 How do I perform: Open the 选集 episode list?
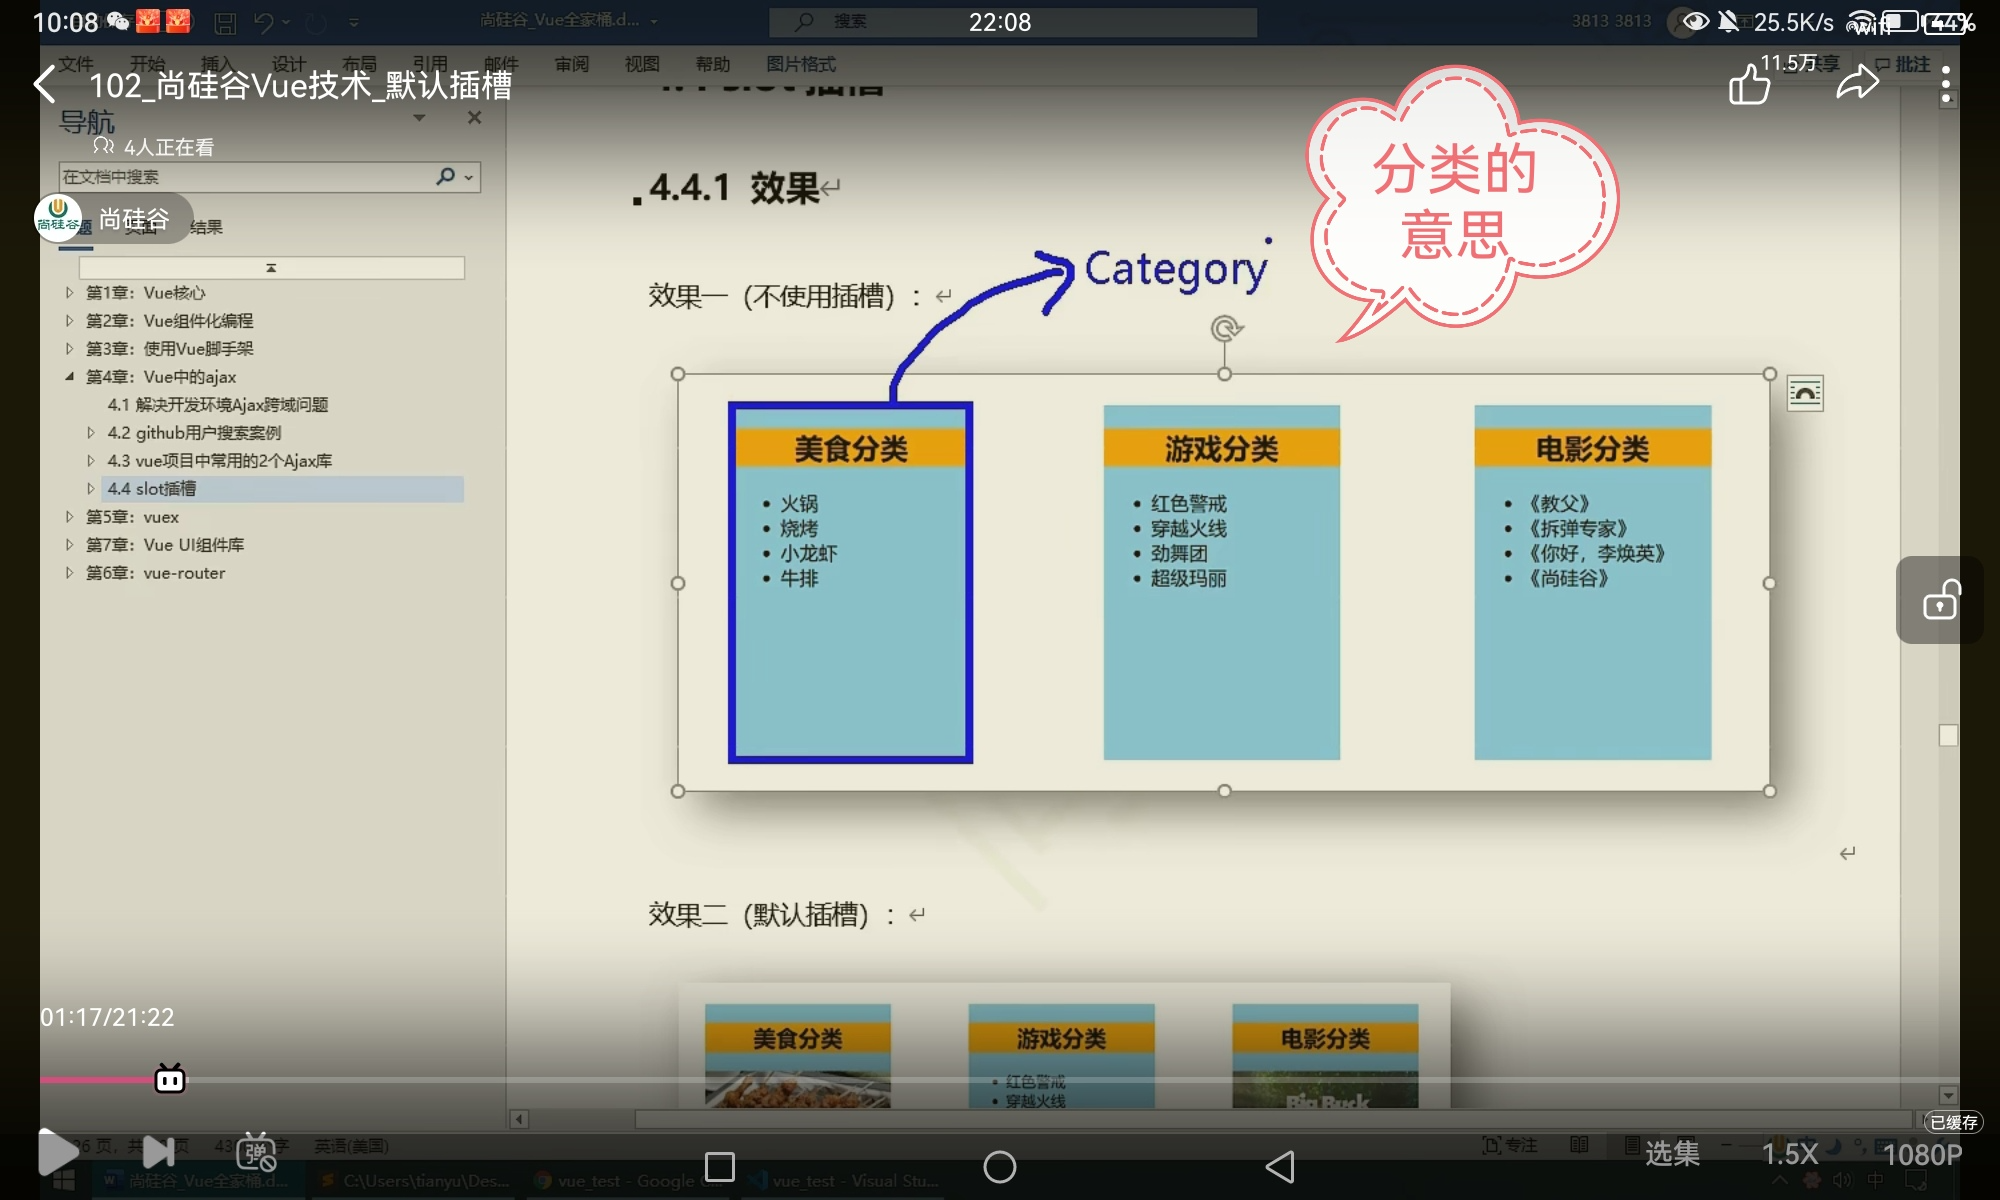point(1672,1154)
